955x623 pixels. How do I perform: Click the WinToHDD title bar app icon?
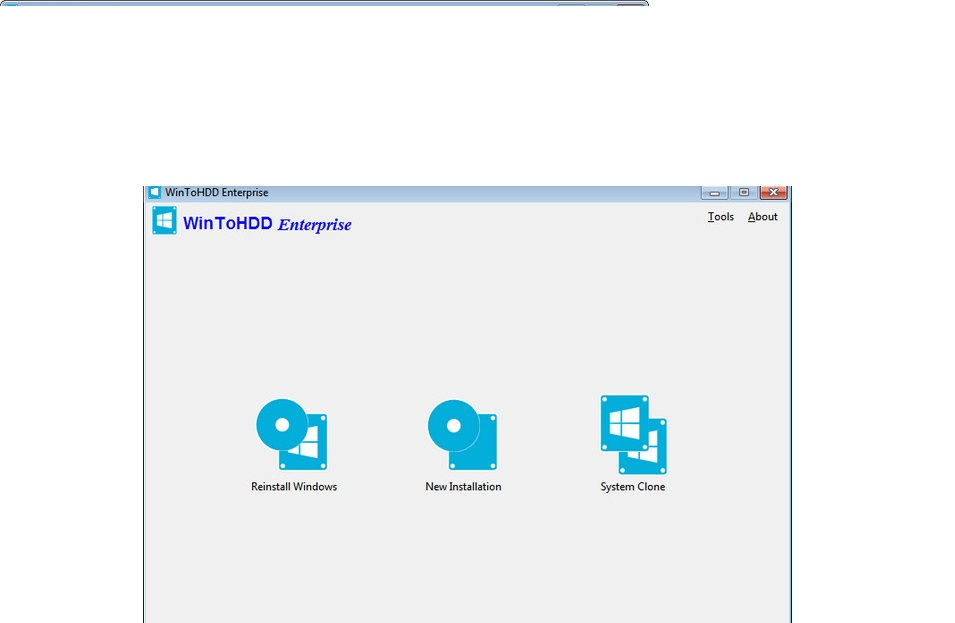(x=155, y=192)
